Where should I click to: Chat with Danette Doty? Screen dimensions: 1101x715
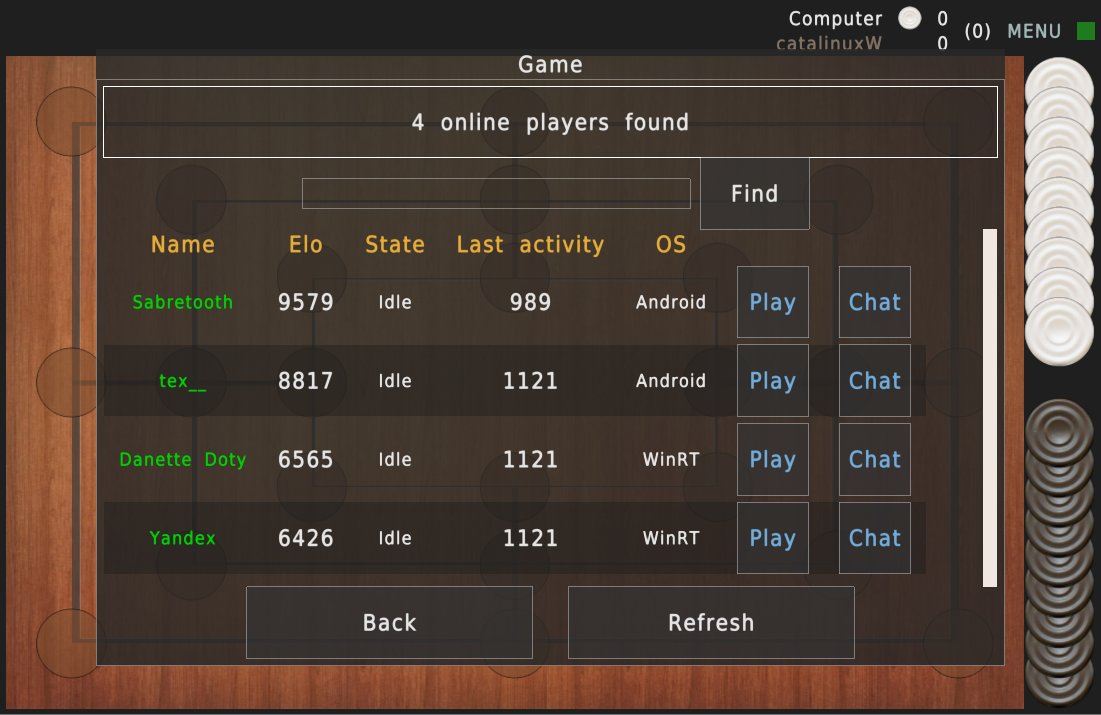pos(874,459)
